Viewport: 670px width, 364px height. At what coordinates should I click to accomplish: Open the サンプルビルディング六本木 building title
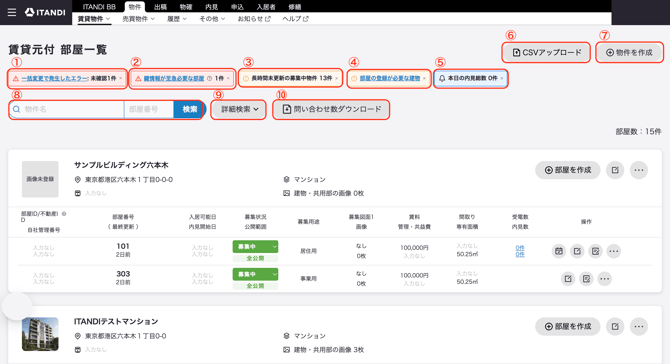[121, 165]
